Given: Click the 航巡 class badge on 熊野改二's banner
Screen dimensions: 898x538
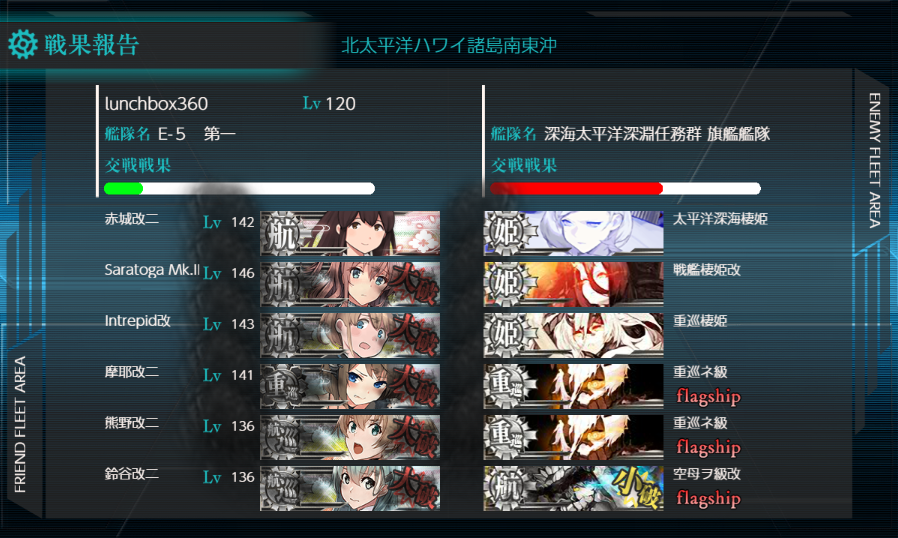Looking at the screenshot, I should tap(282, 437).
